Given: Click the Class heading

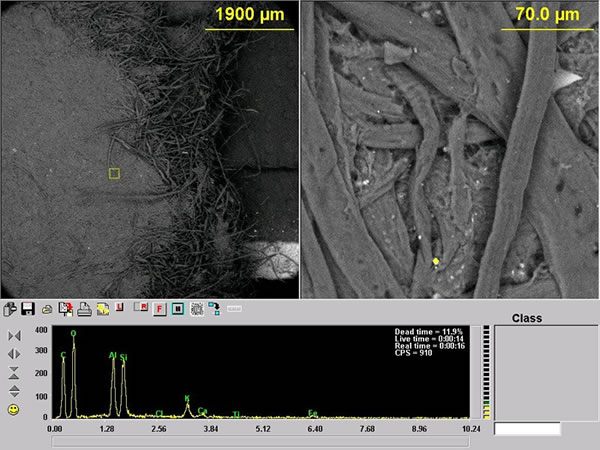Looking at the screenshot, I should [527, 318].
